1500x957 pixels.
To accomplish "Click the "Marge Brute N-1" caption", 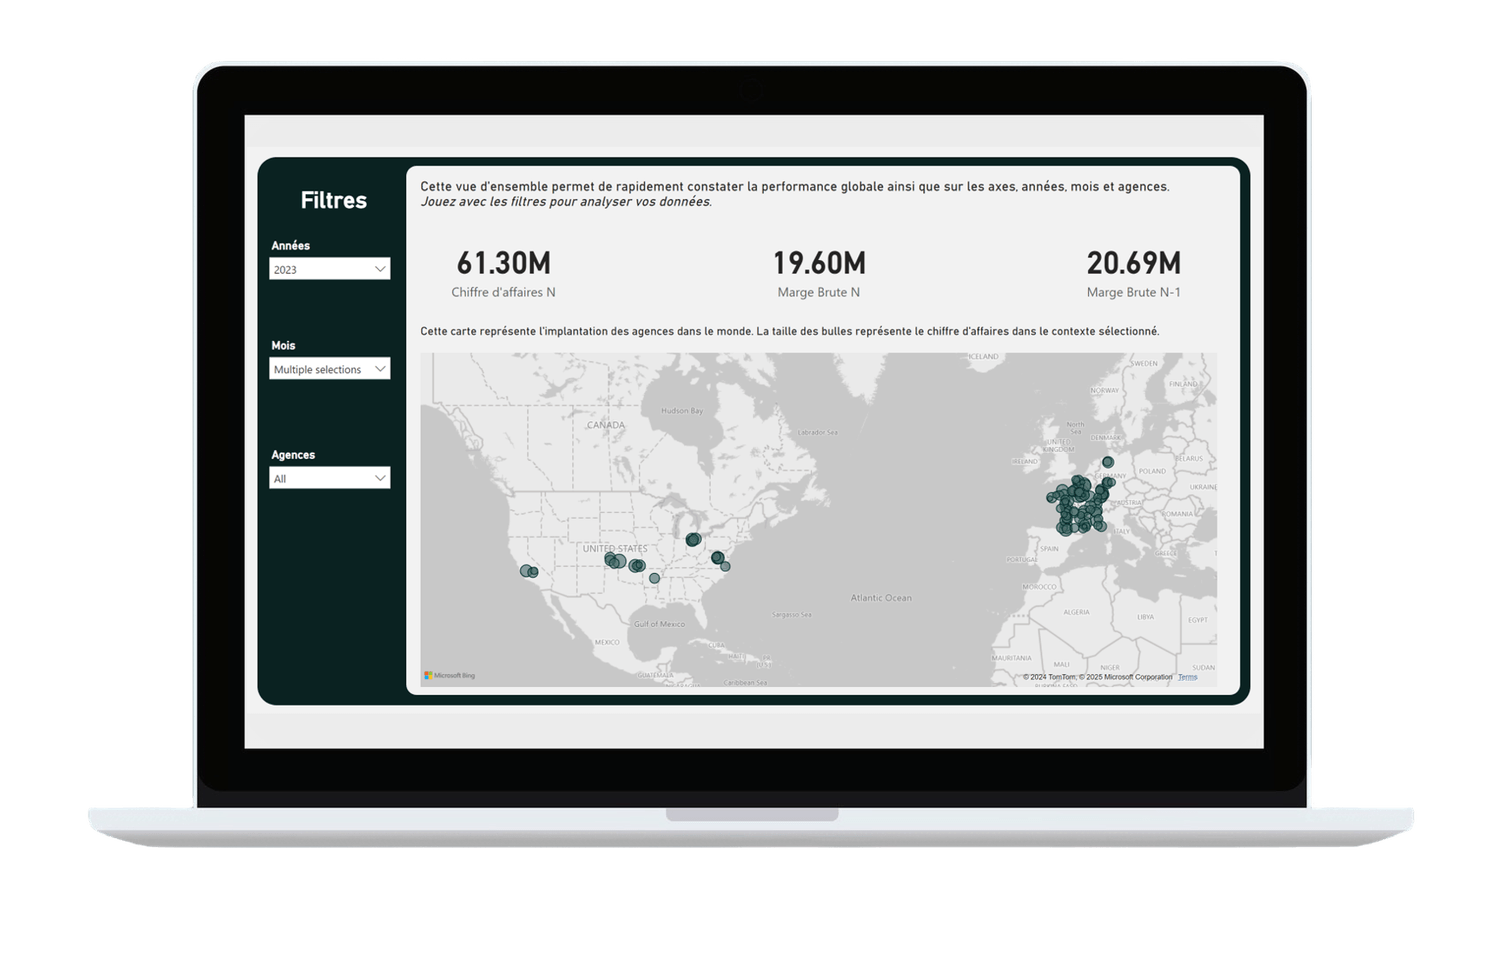I will click(x=1133, y=292).
